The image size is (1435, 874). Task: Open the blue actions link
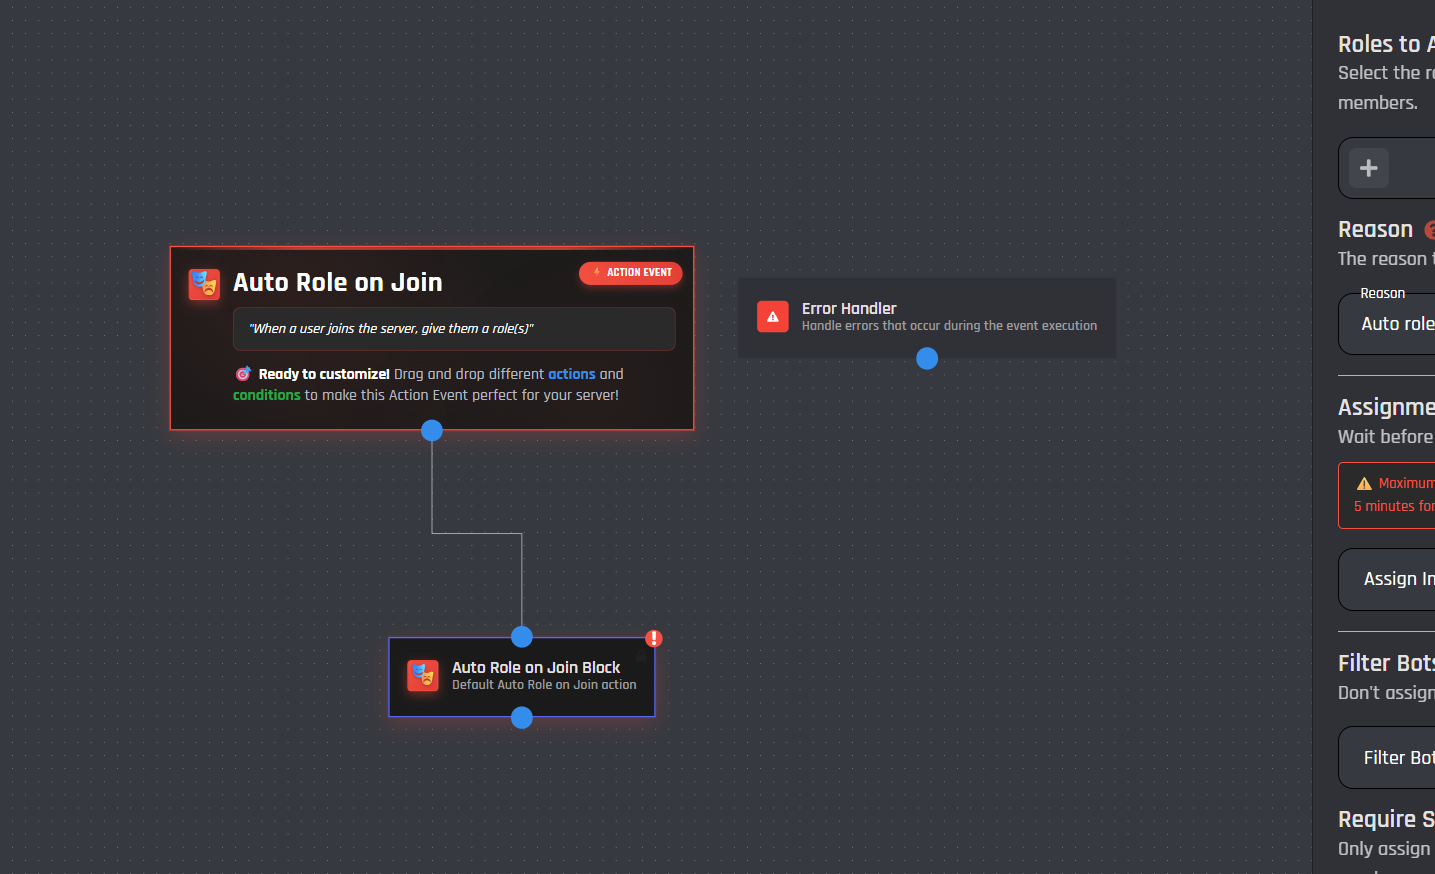[x=571, y=374]
